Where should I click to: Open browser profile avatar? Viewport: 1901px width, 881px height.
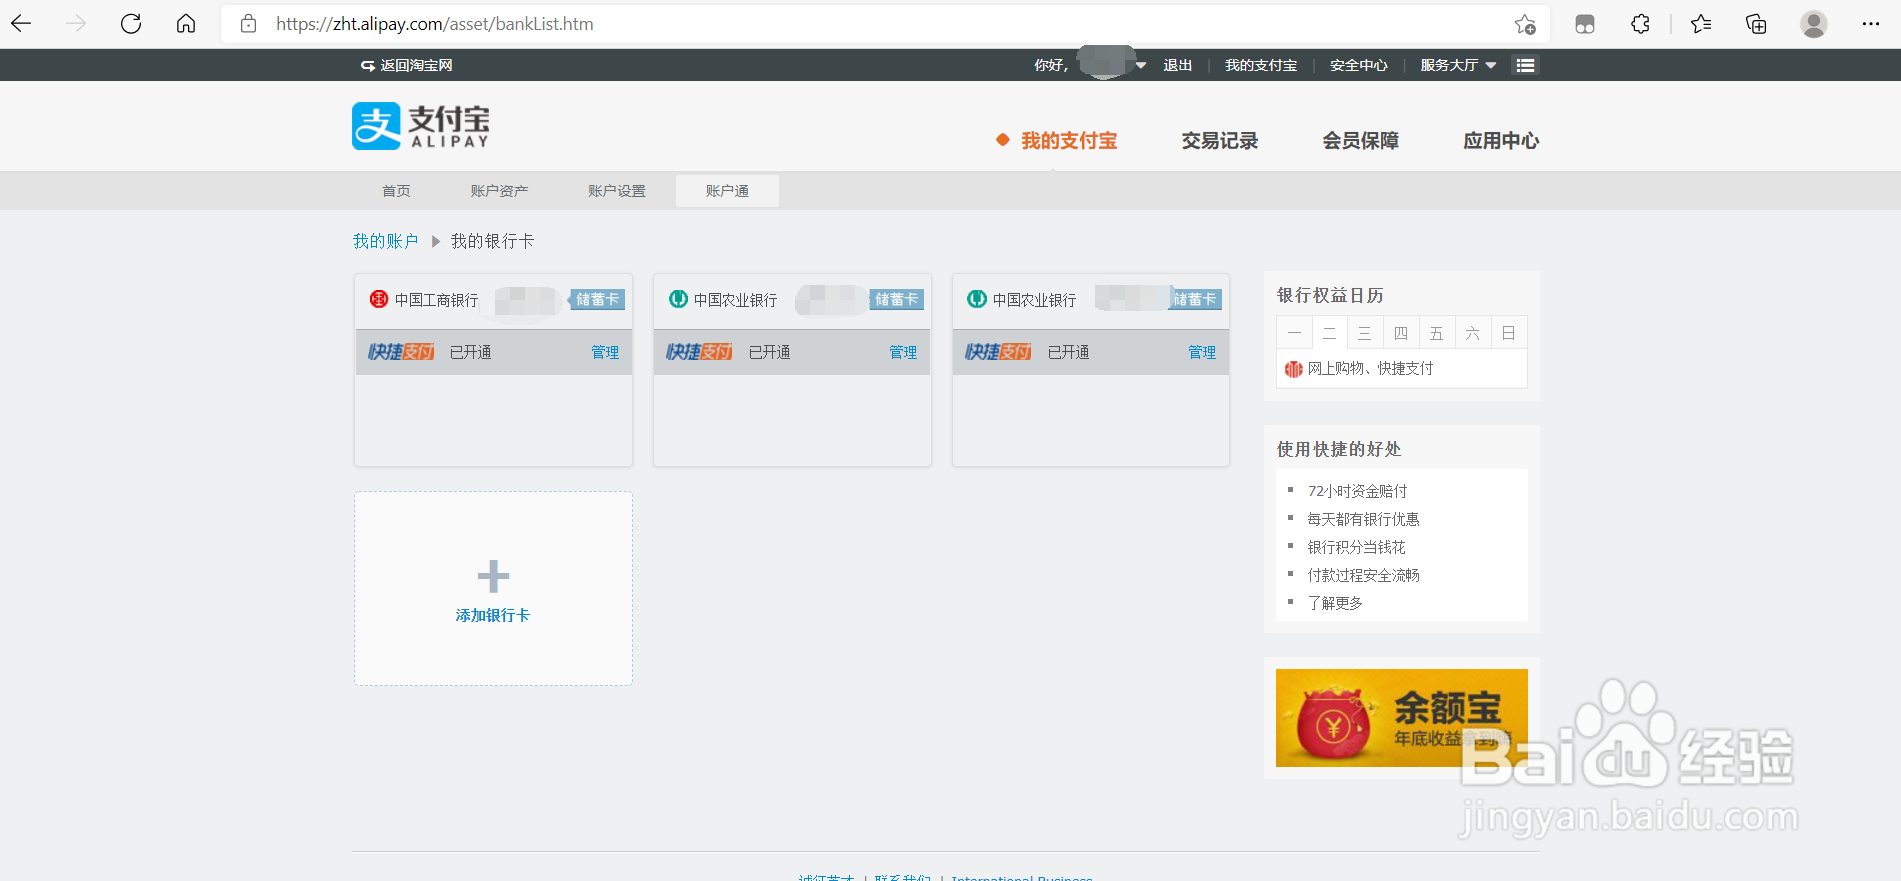coord(1814,24)
